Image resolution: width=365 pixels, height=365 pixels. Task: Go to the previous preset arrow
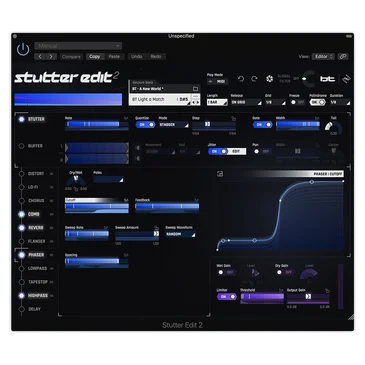pyautogui.click(x=40, y=57)
